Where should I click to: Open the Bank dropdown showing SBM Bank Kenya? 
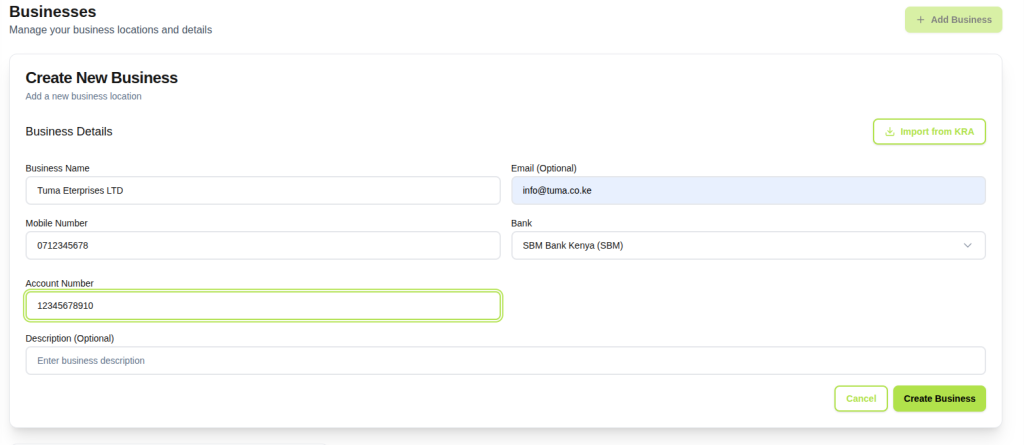pos(748,245)
